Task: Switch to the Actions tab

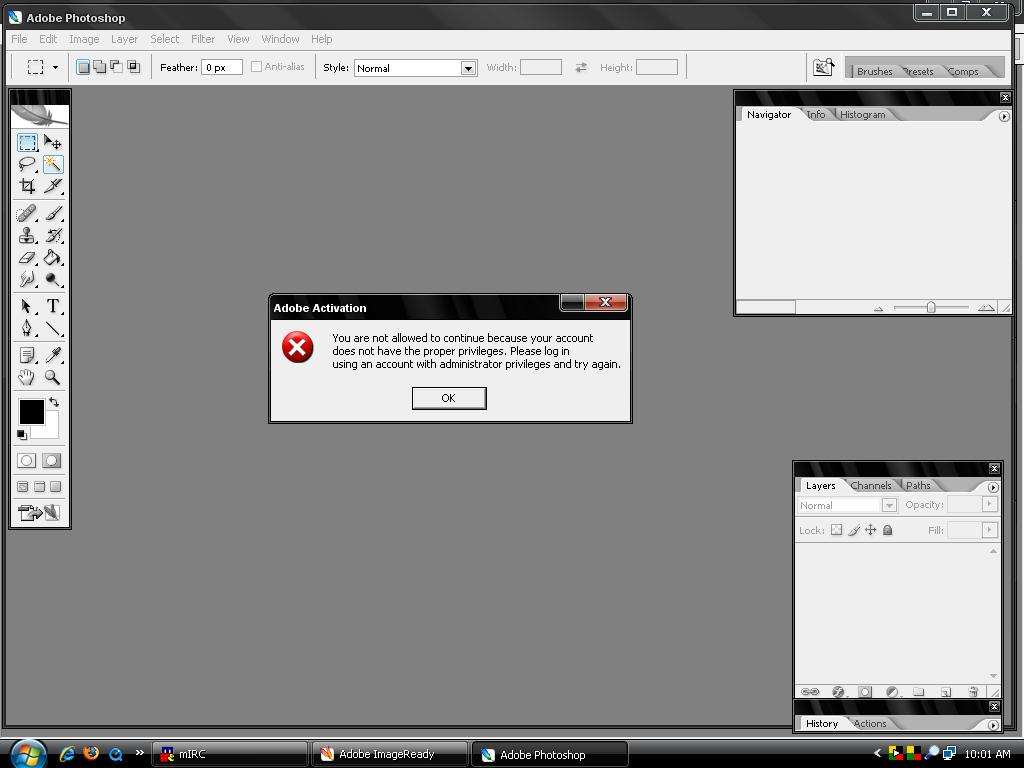Action: coord(870,723)
